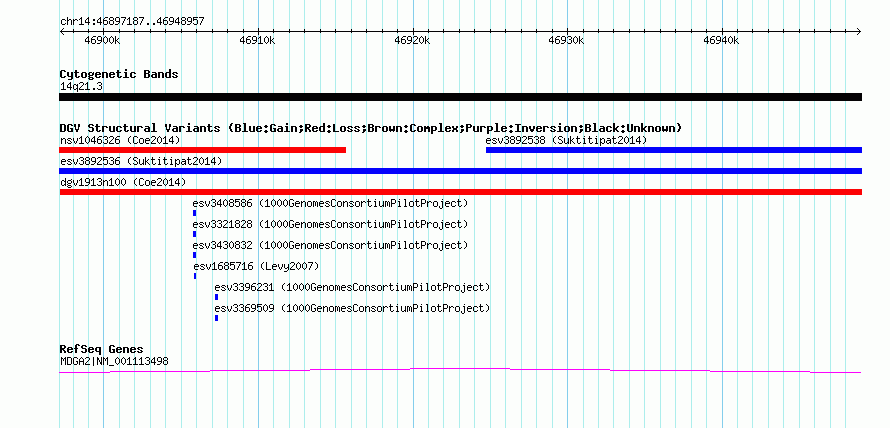Click the 46900k ruler tick label
The height and width of the screenshot is (428, 890).
coord(102,40)
